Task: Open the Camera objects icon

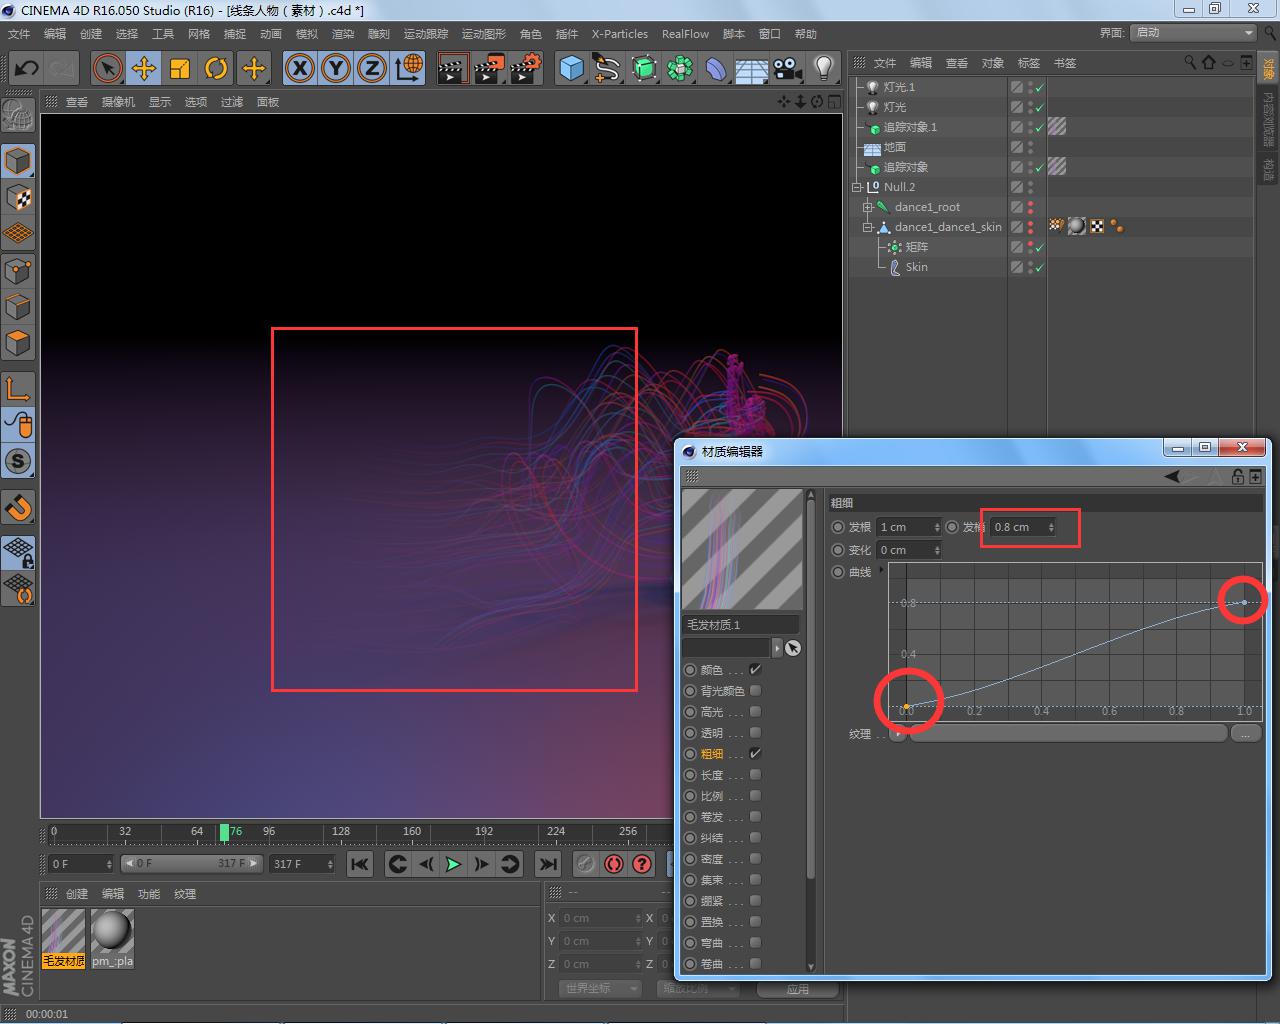Action: (787, 68)
